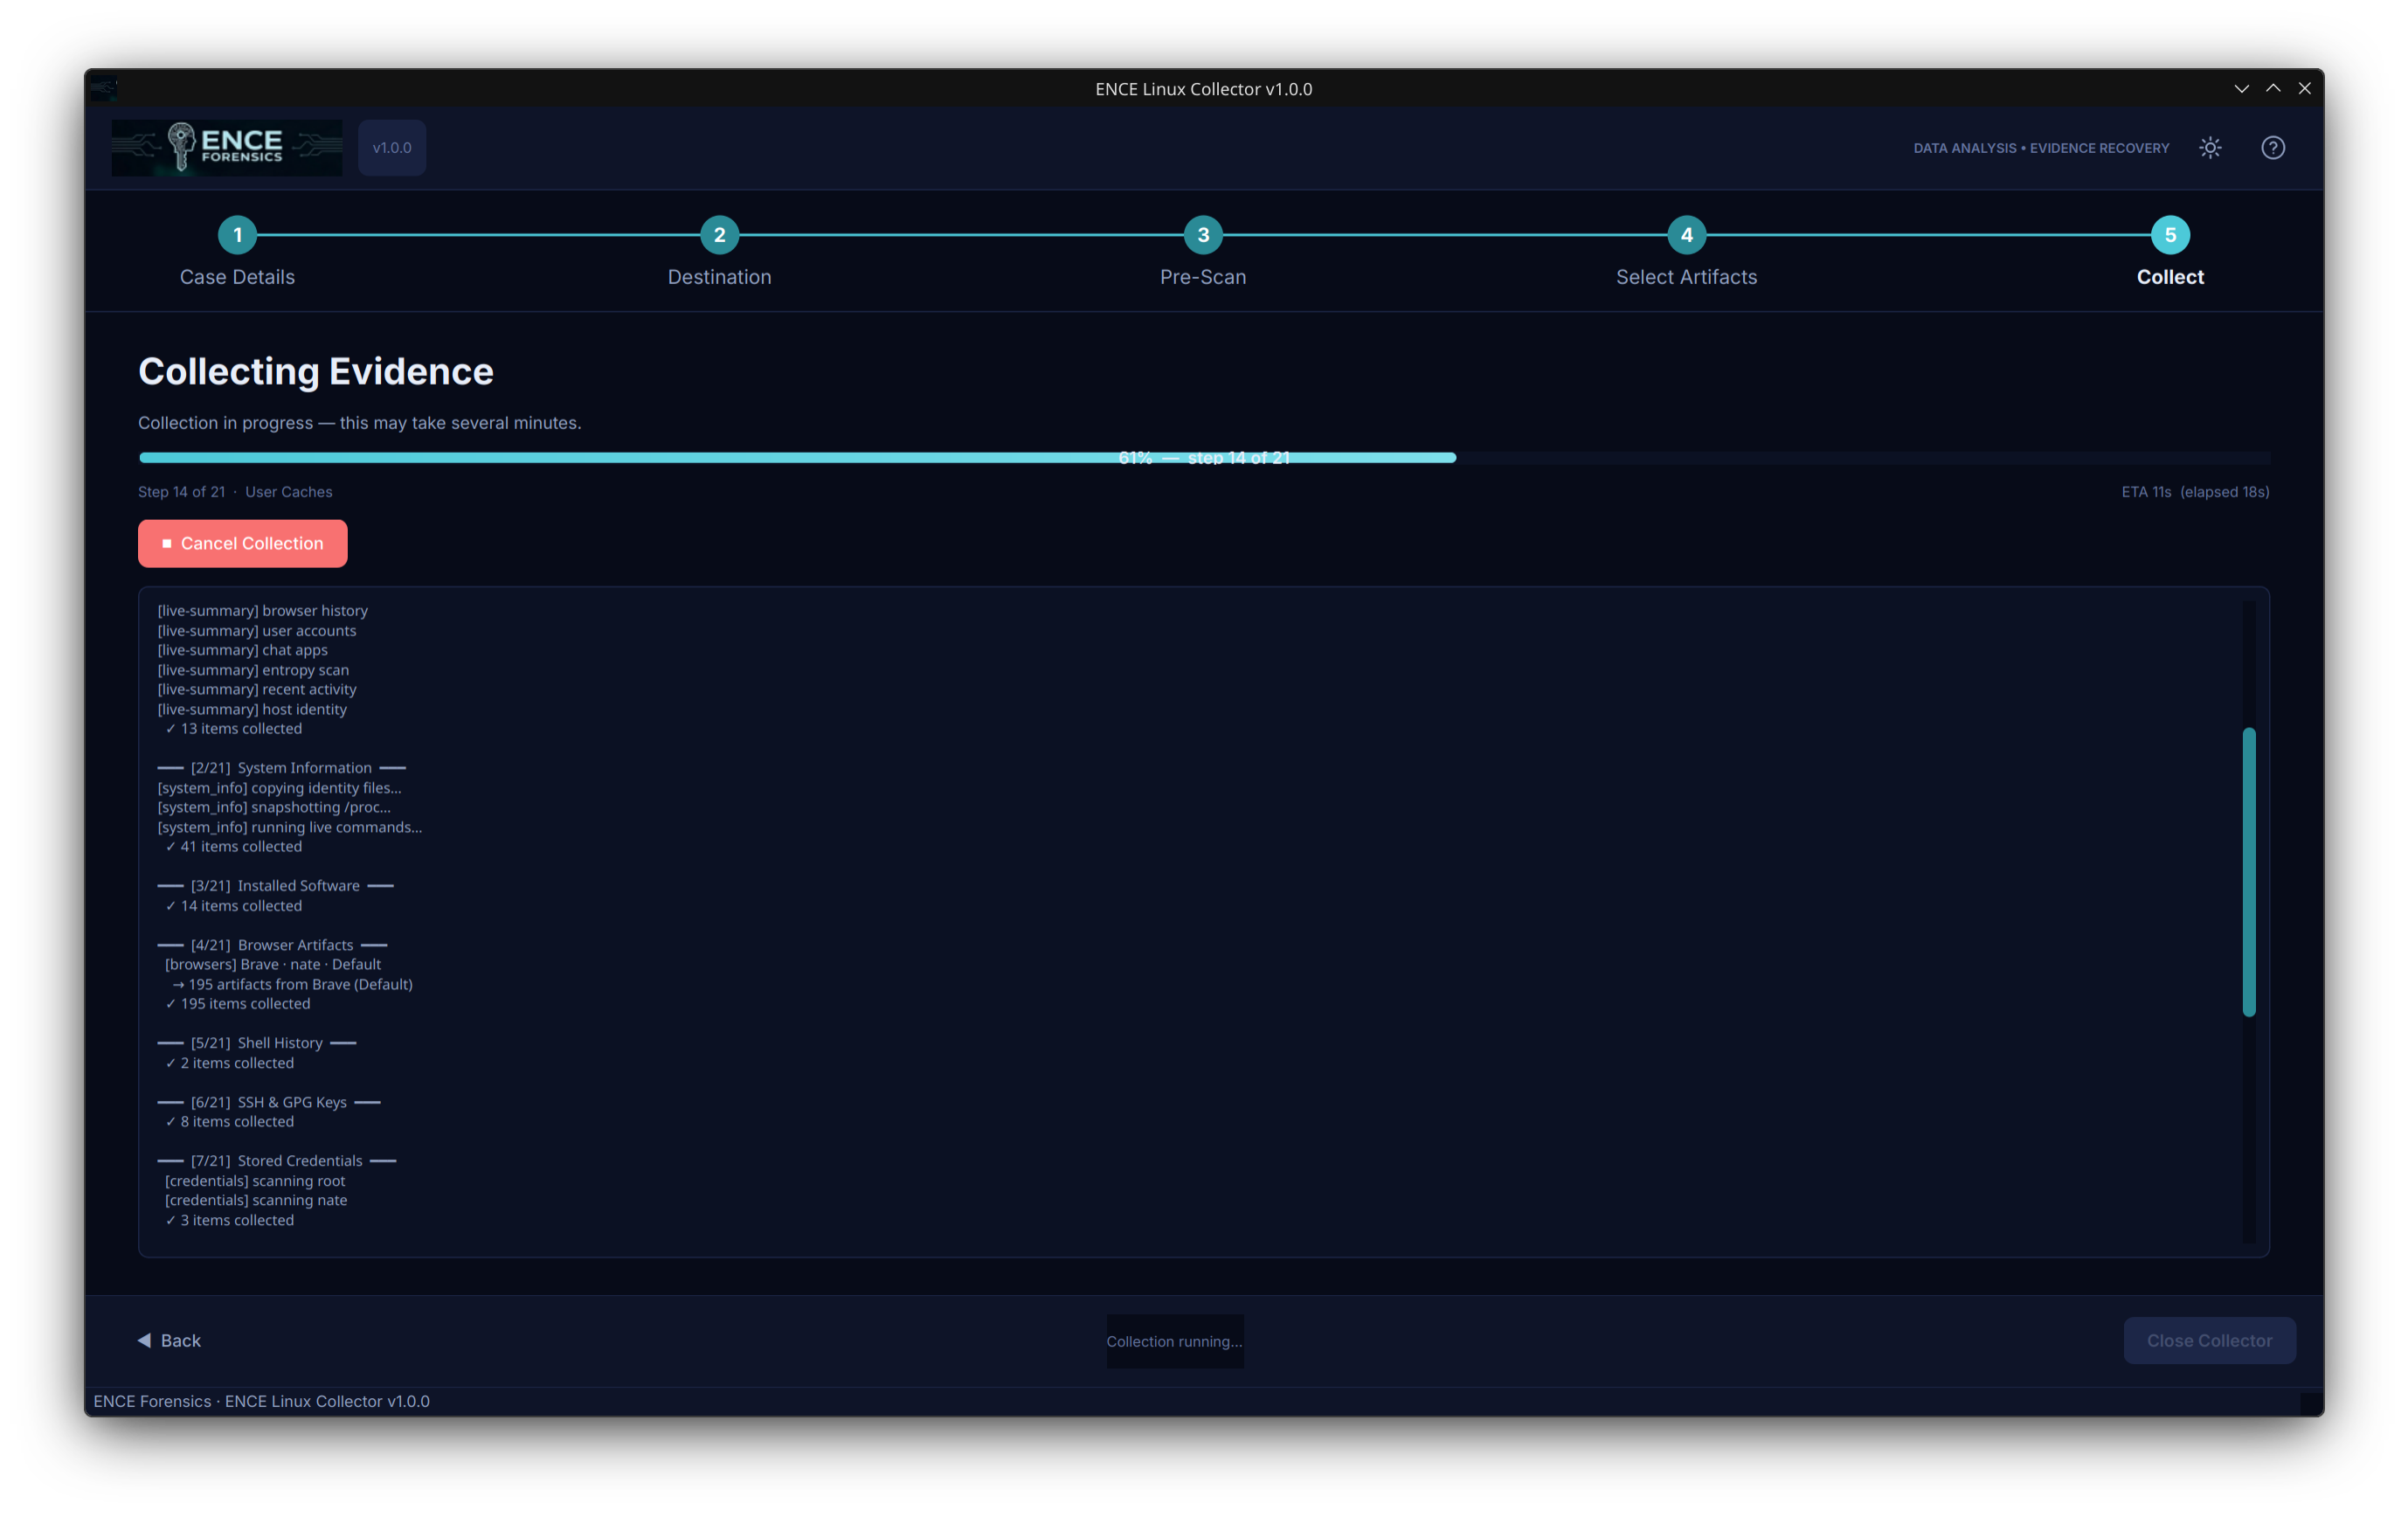Click '[live-summary] browser history' log line

point(262,611)
